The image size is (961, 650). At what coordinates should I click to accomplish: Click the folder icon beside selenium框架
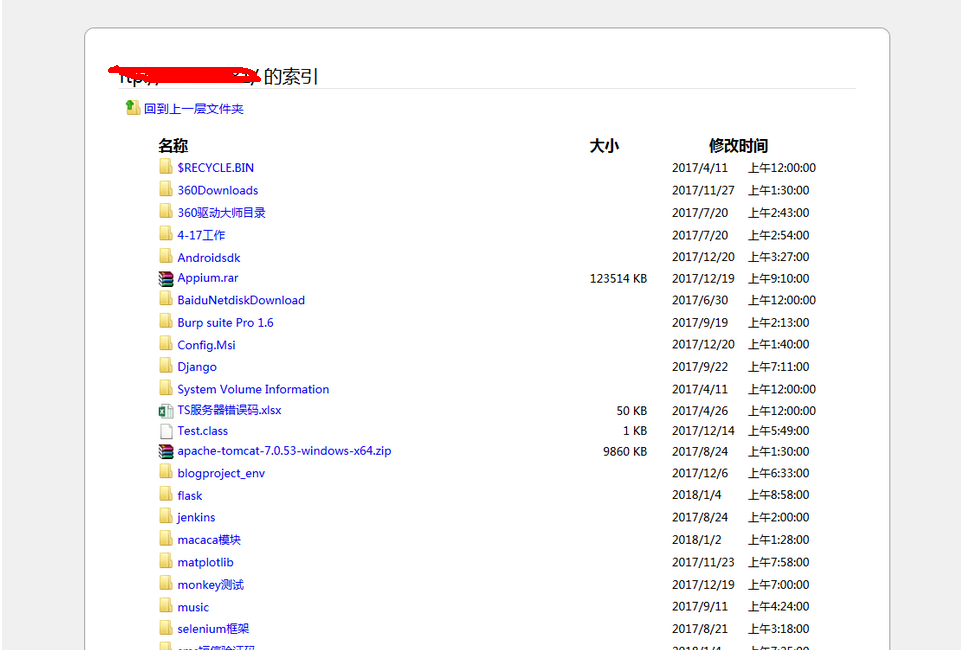(x=165, y=628)
